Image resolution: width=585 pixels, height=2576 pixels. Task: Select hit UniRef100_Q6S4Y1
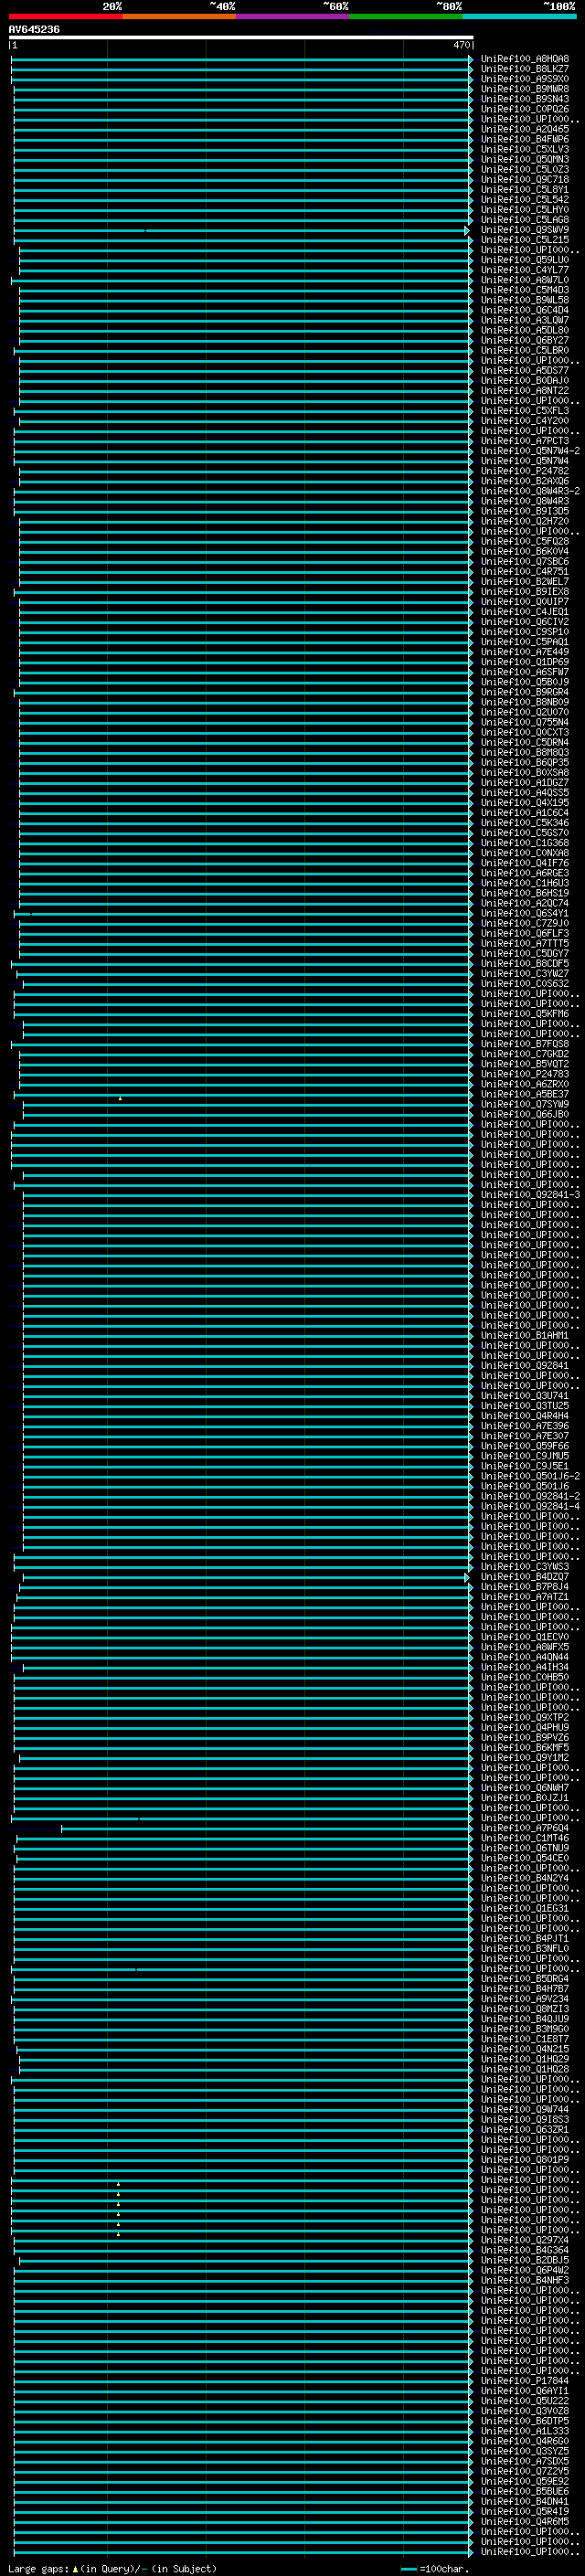pyautogui.click(x=525, y=913)
